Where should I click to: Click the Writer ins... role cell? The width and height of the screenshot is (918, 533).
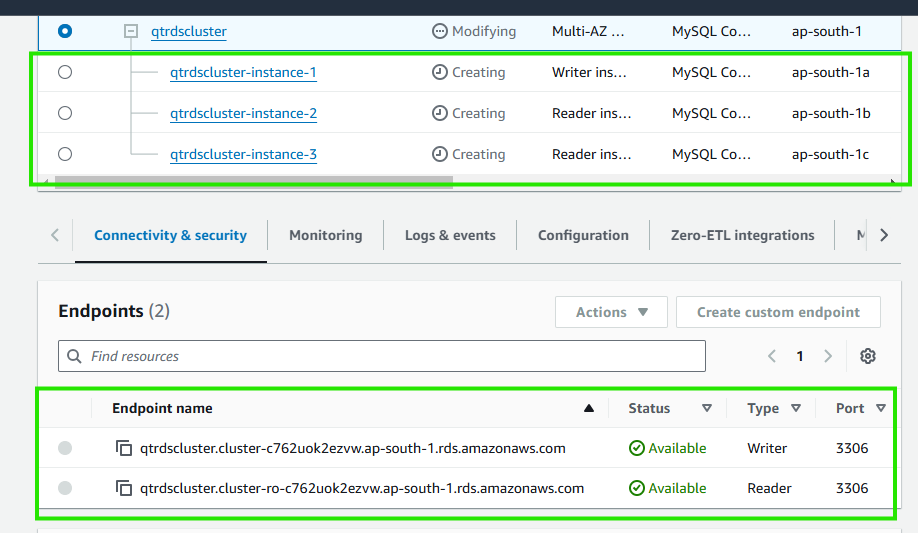click(589, 72)
